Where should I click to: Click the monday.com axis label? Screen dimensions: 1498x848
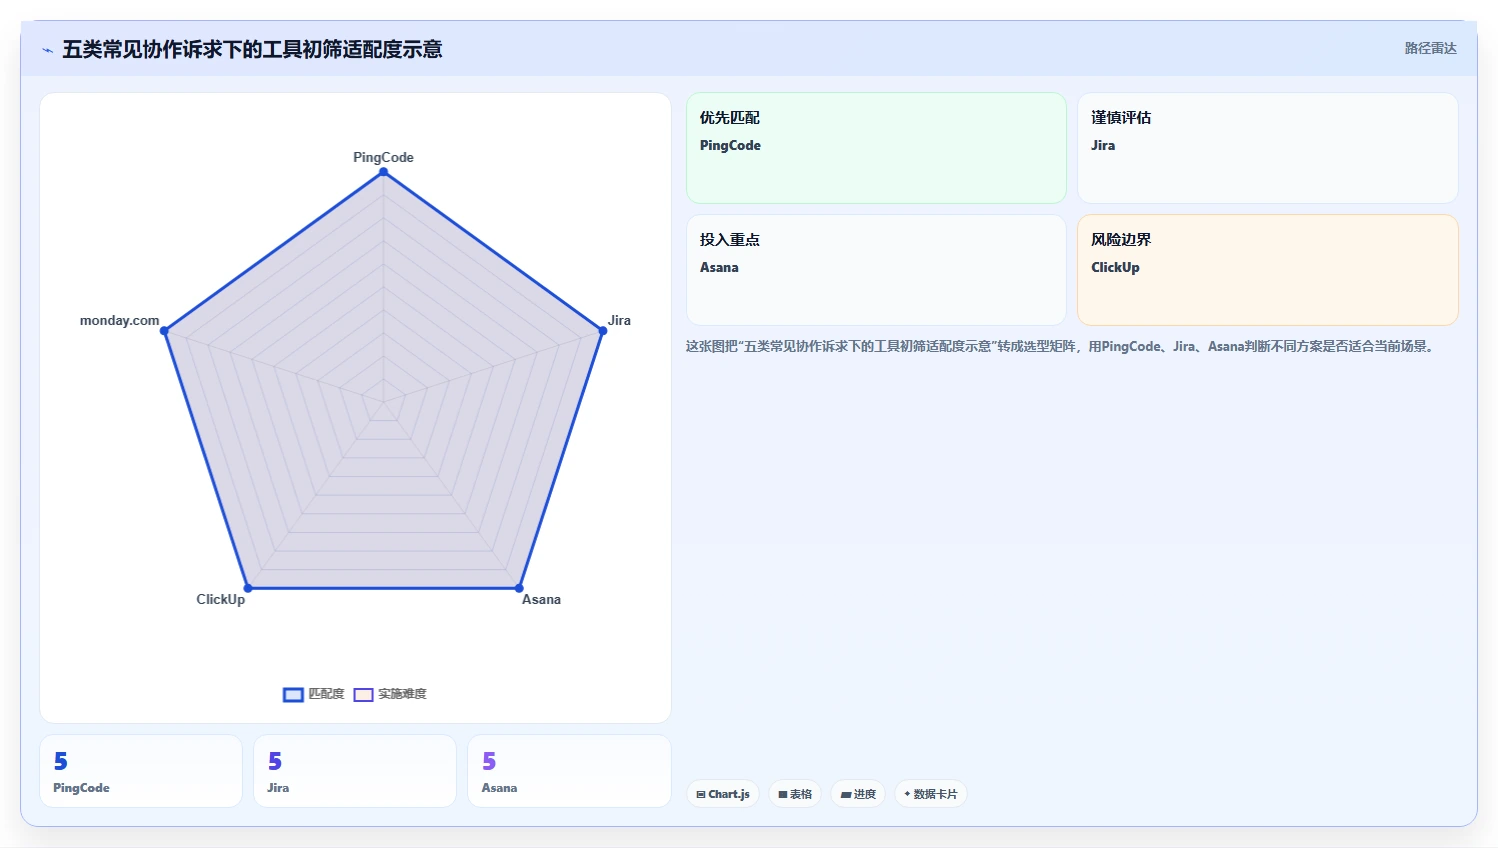click(x=119, y=320)
